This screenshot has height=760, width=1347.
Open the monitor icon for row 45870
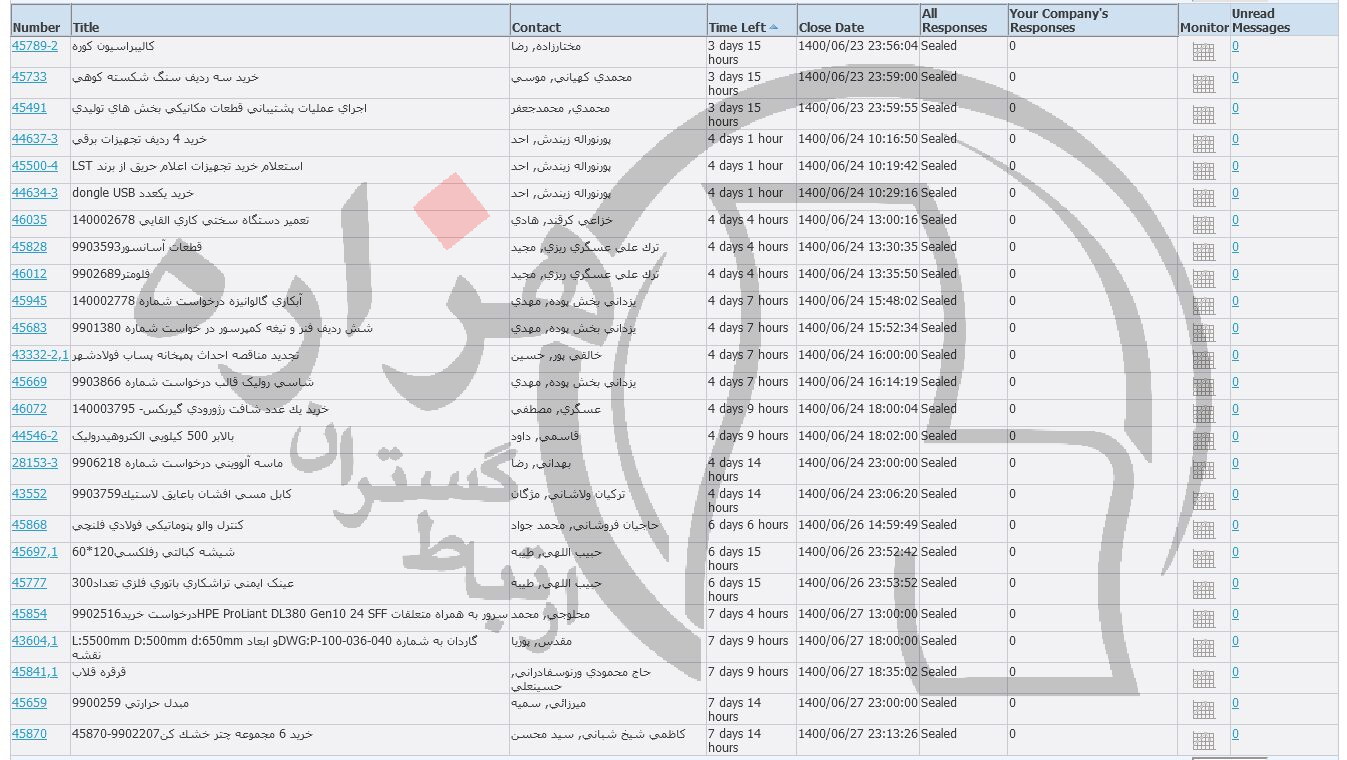pos(1203,741)
